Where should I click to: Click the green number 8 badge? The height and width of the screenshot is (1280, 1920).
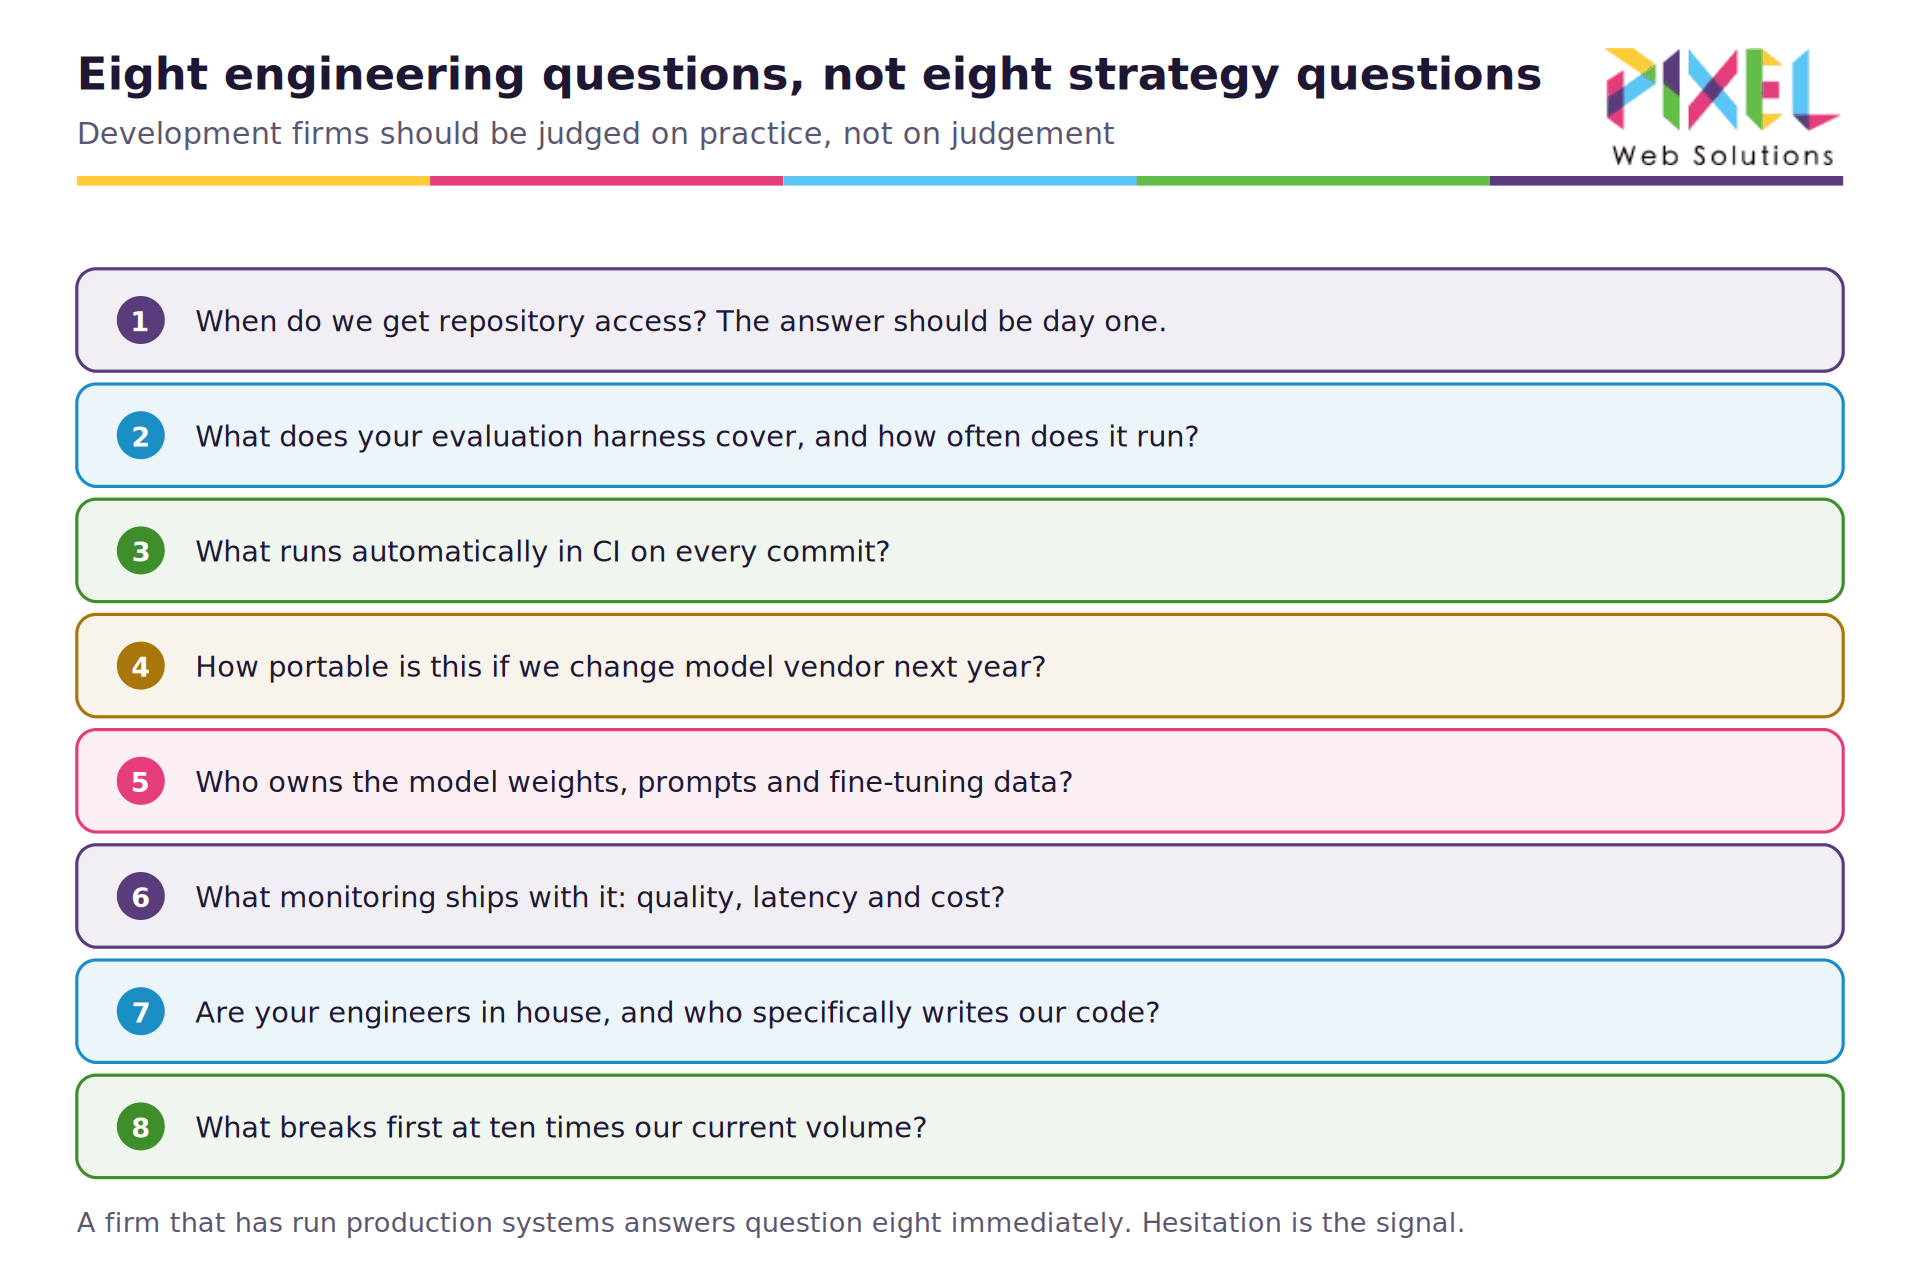[x=141, y=1126]
